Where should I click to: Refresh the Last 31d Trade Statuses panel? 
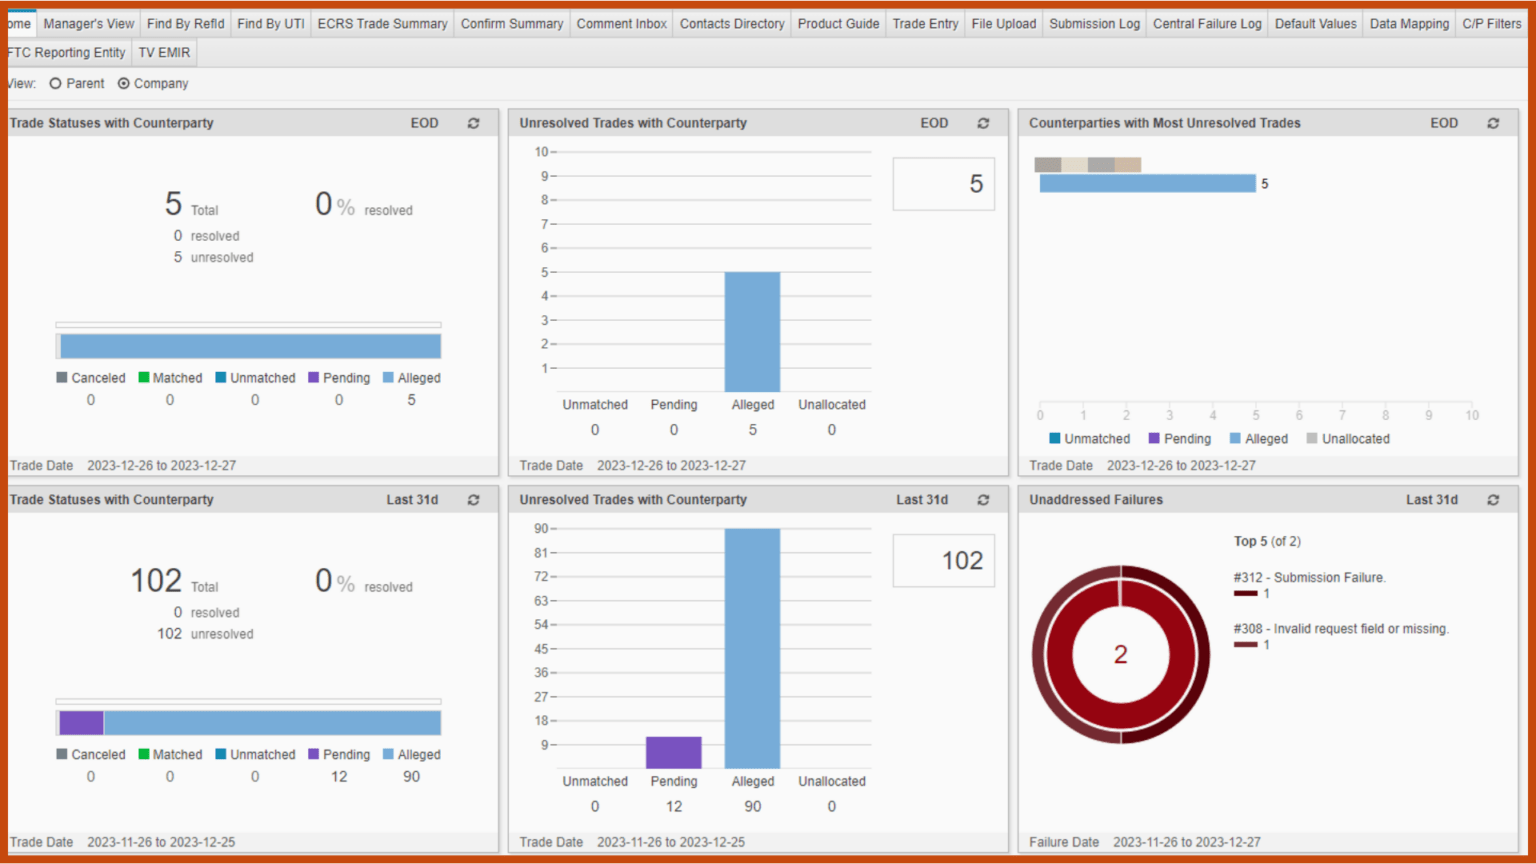pos(473,500)
